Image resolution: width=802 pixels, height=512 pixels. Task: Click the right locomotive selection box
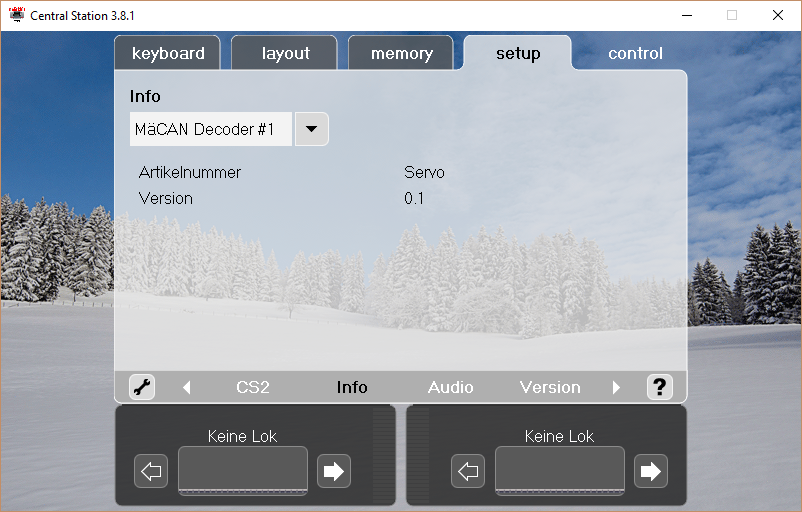(560, 471)
